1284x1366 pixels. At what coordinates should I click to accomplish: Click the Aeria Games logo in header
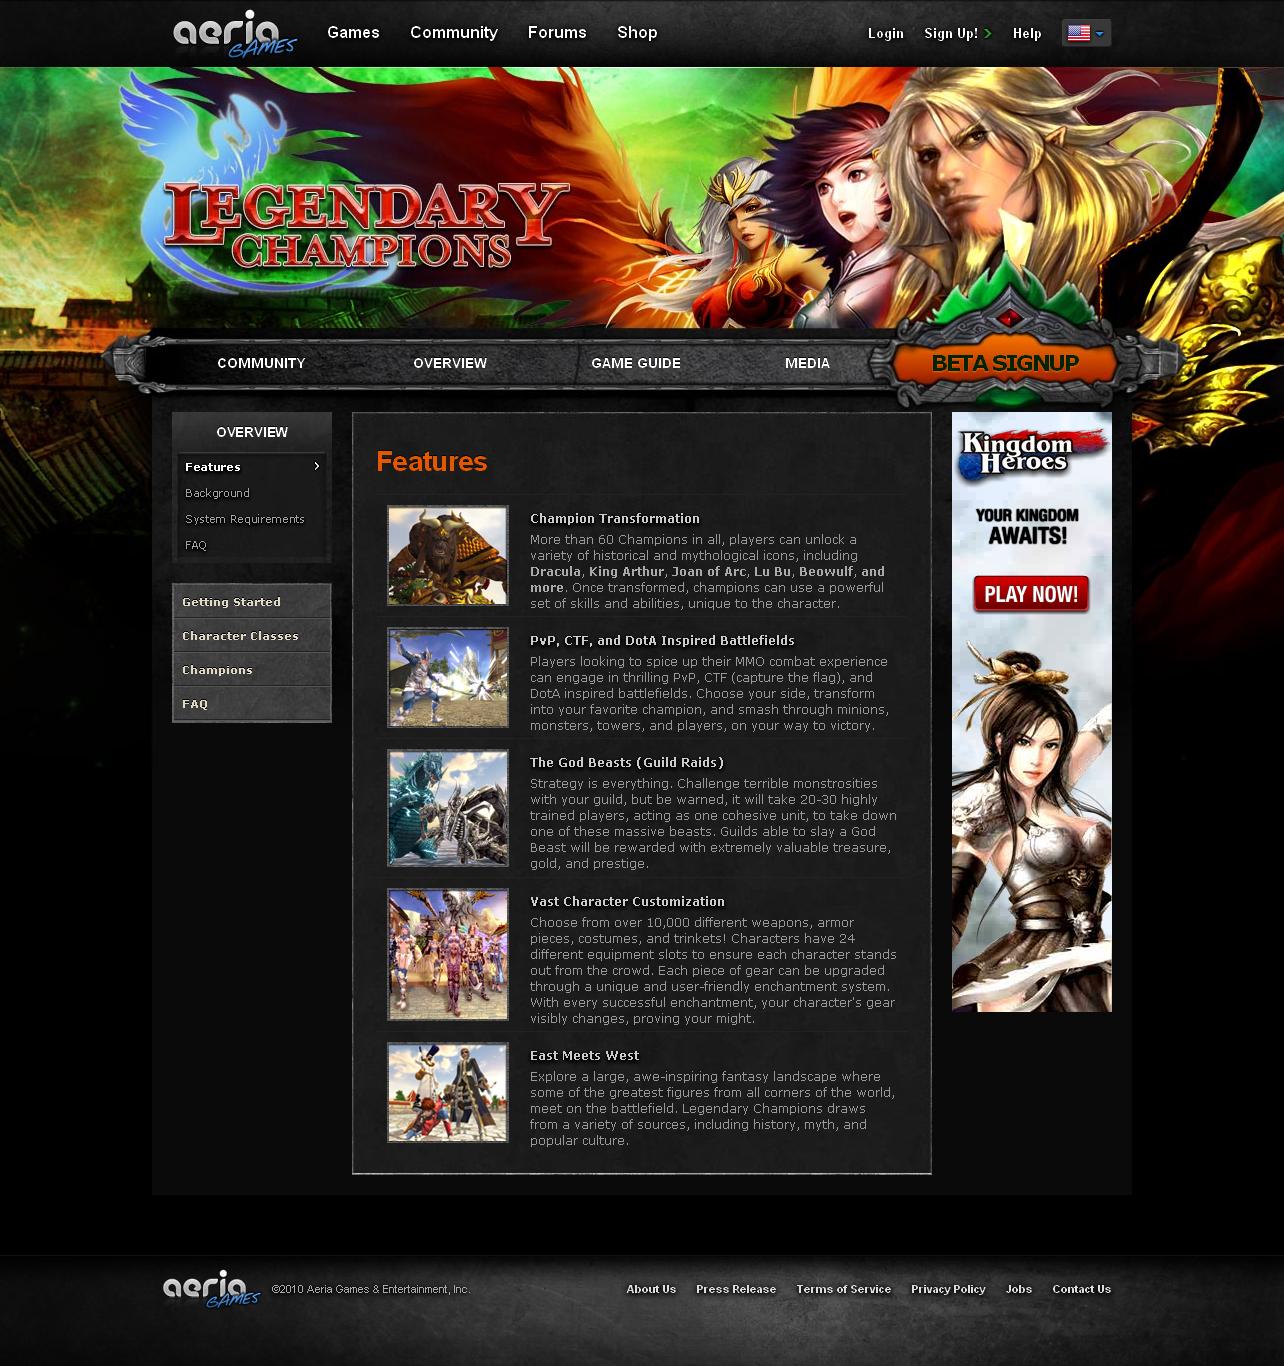point(234,34)
